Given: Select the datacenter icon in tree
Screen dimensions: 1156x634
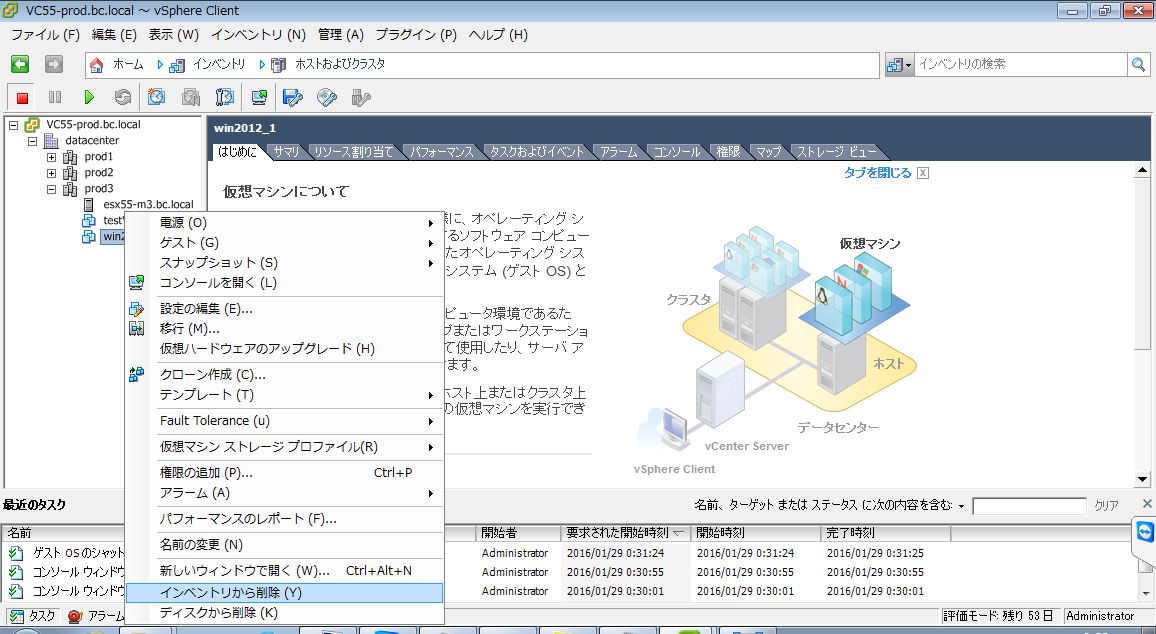Looking at the screenshot, I should (x=51, y=140).
